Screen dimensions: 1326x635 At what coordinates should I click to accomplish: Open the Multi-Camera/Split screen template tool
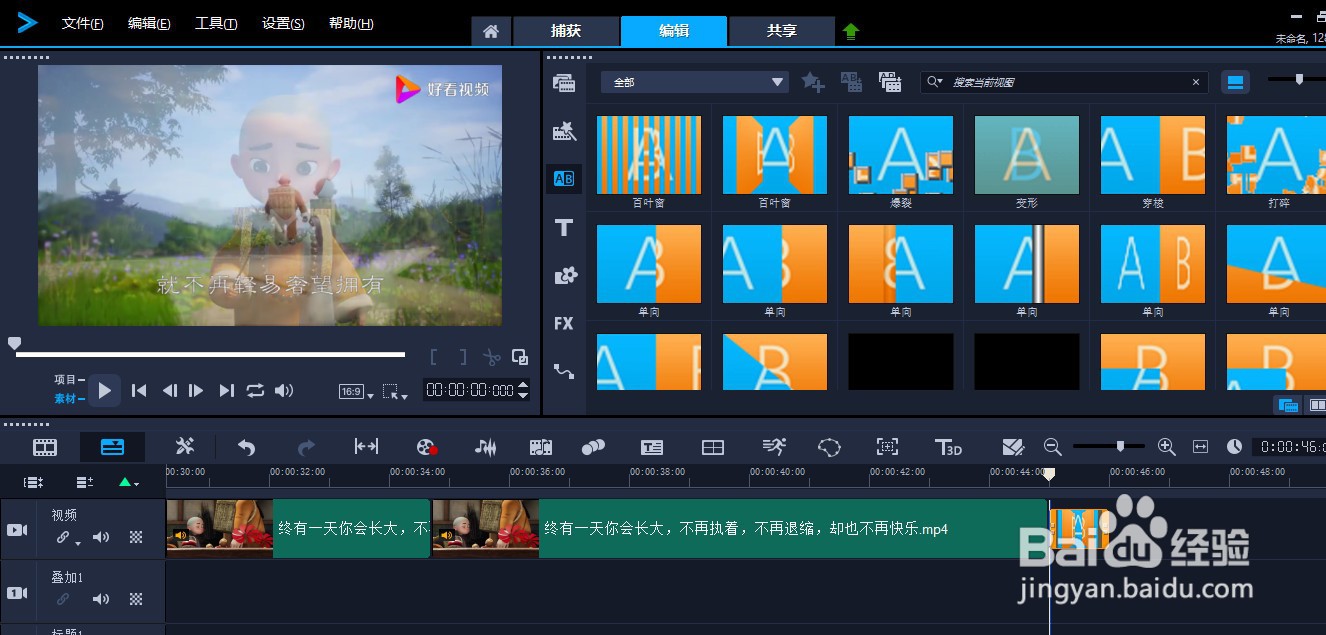click(712, 447)
